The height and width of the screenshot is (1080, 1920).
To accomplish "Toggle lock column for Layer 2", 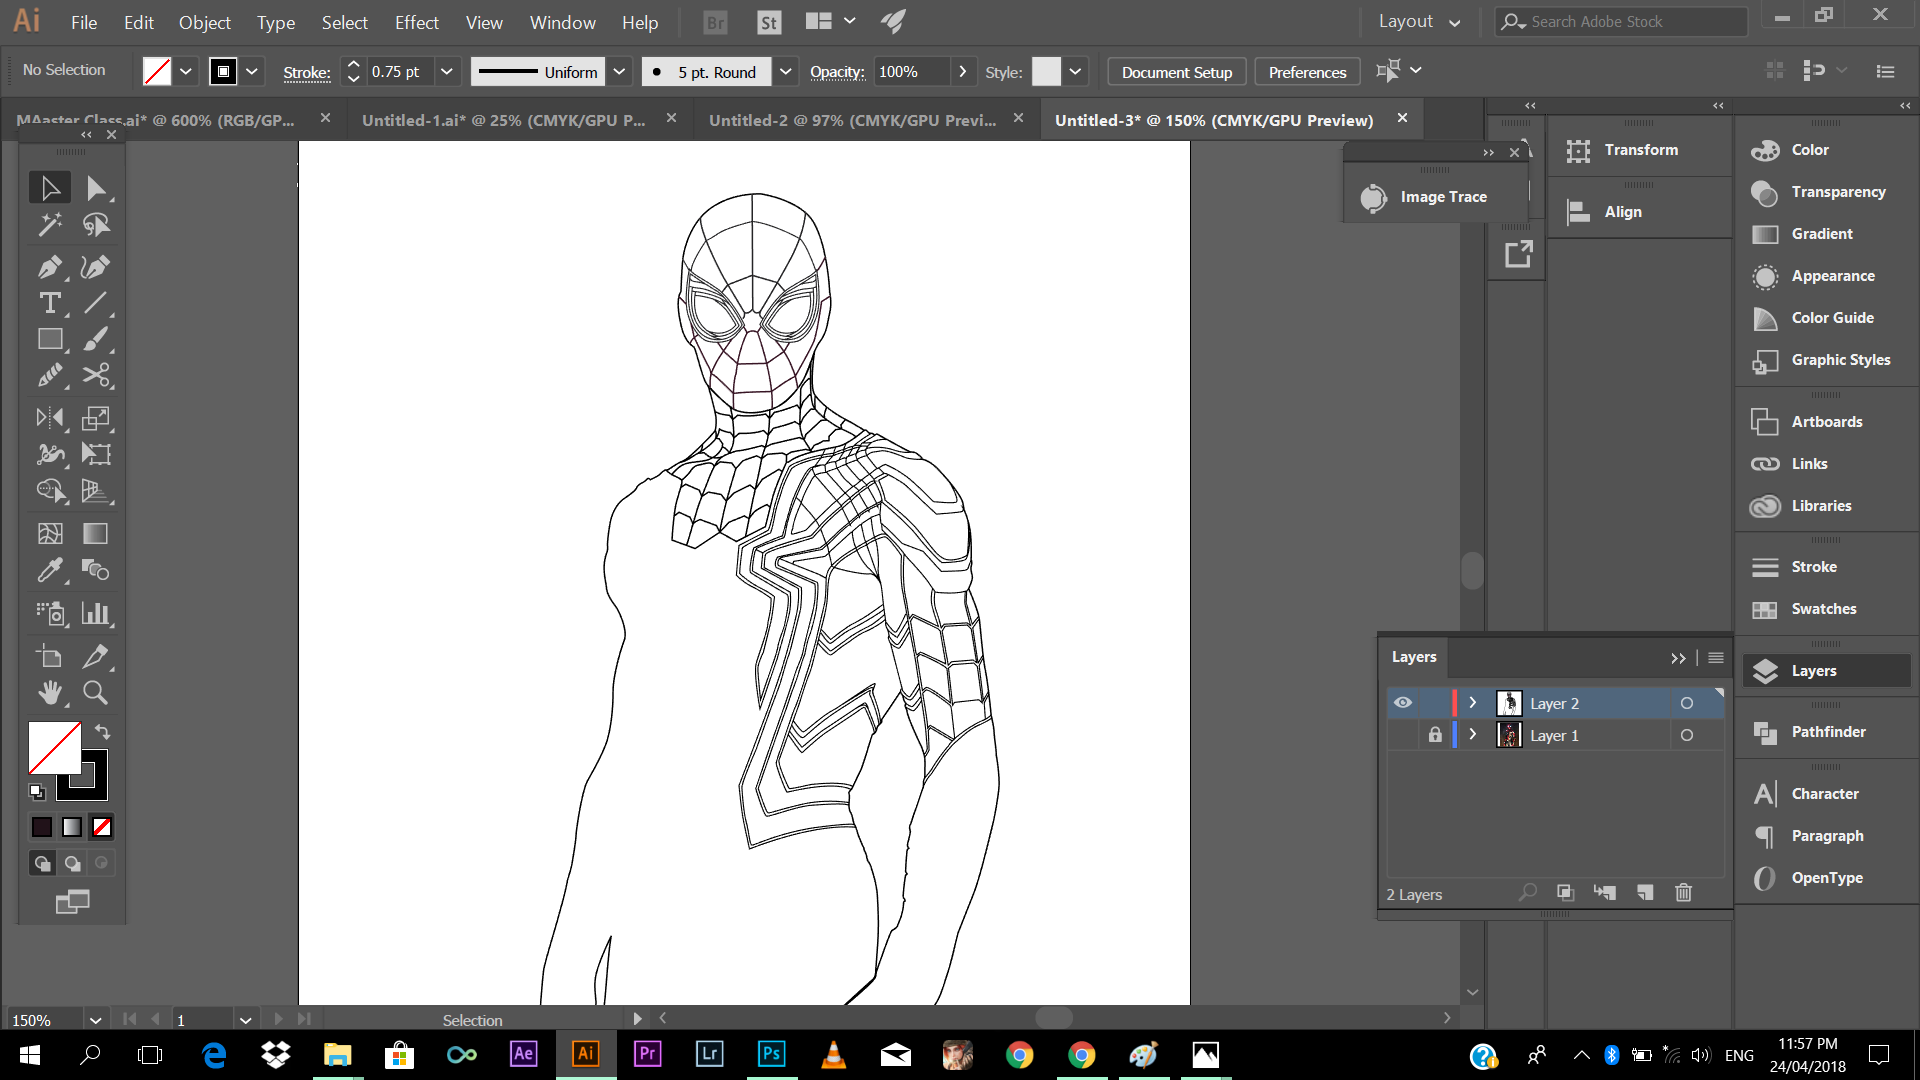I will click(x=1435, y=703).
